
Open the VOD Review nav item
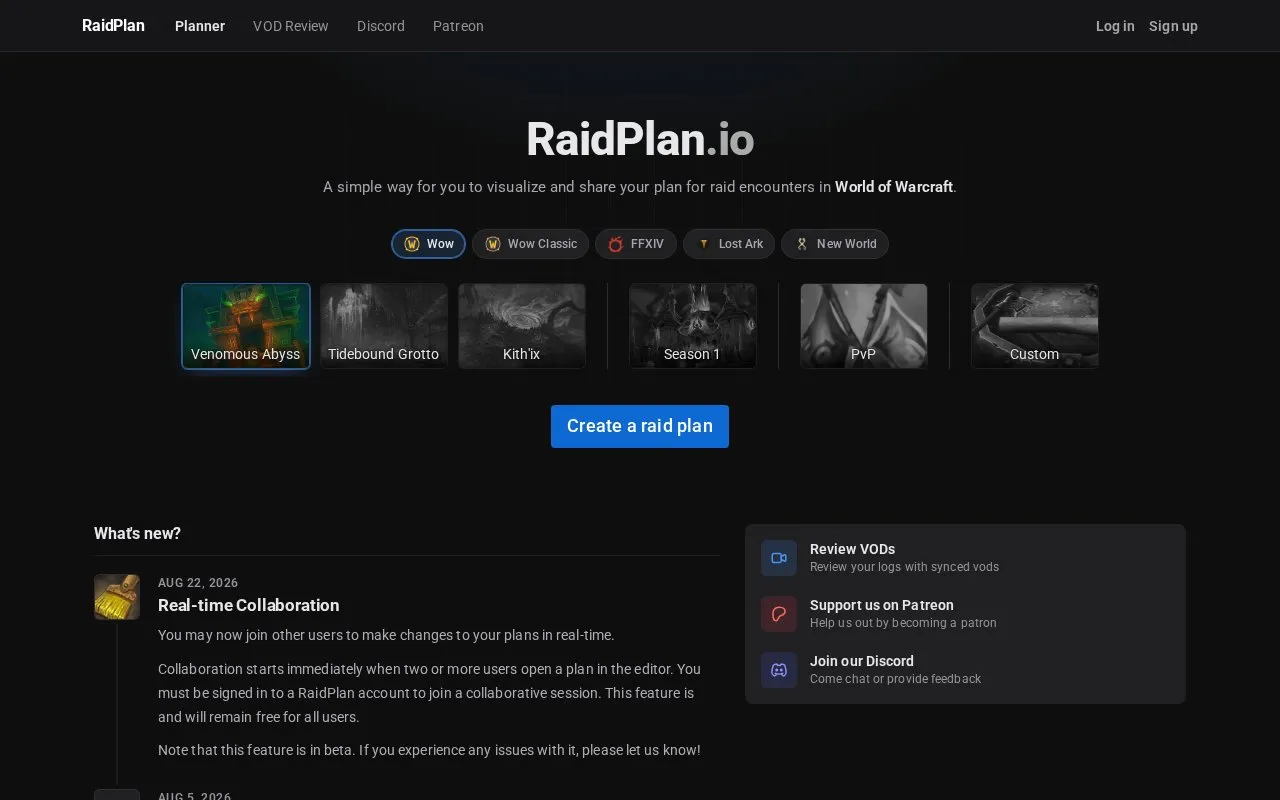(291, 26)
